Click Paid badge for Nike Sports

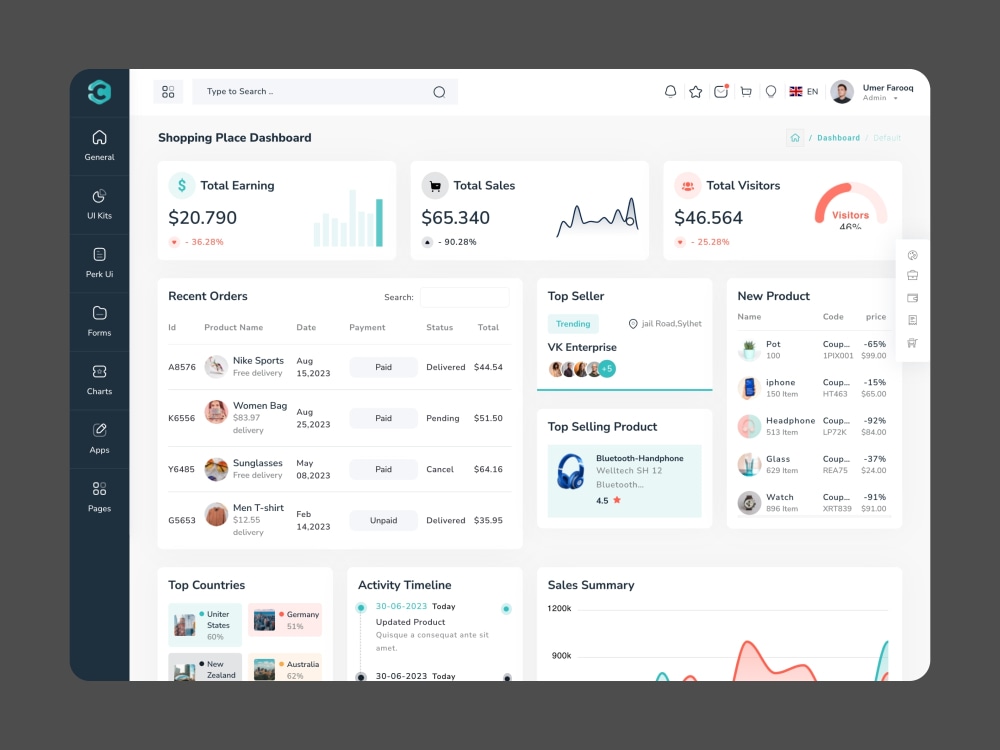pos(383,367)
